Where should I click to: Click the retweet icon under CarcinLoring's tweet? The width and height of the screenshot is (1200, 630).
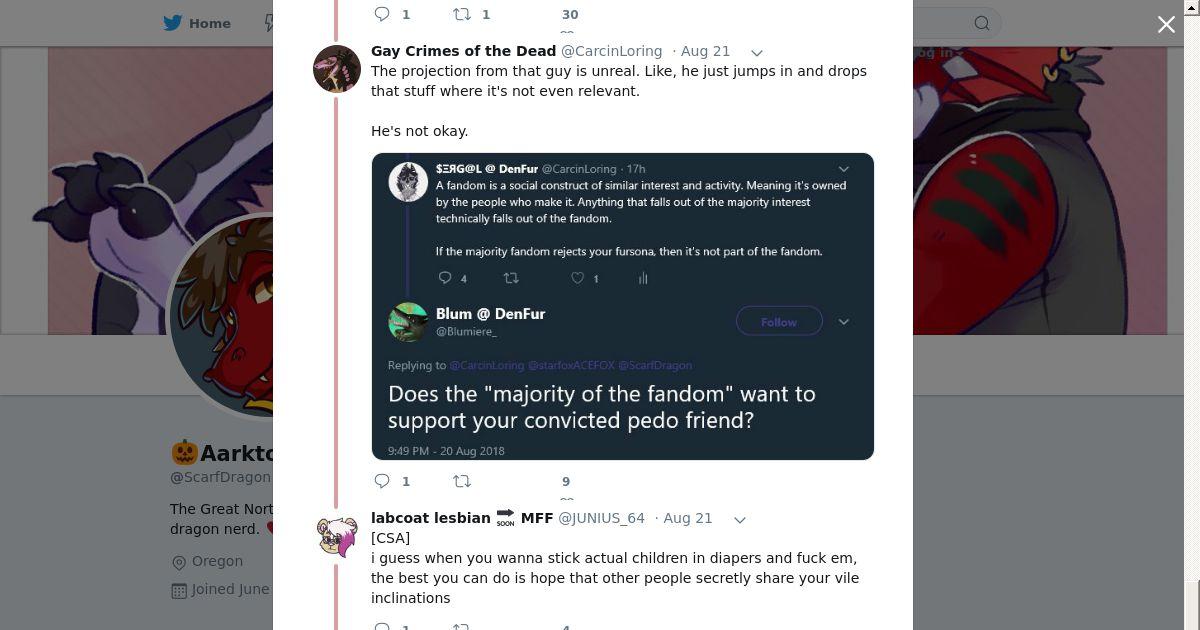[462, 481]
